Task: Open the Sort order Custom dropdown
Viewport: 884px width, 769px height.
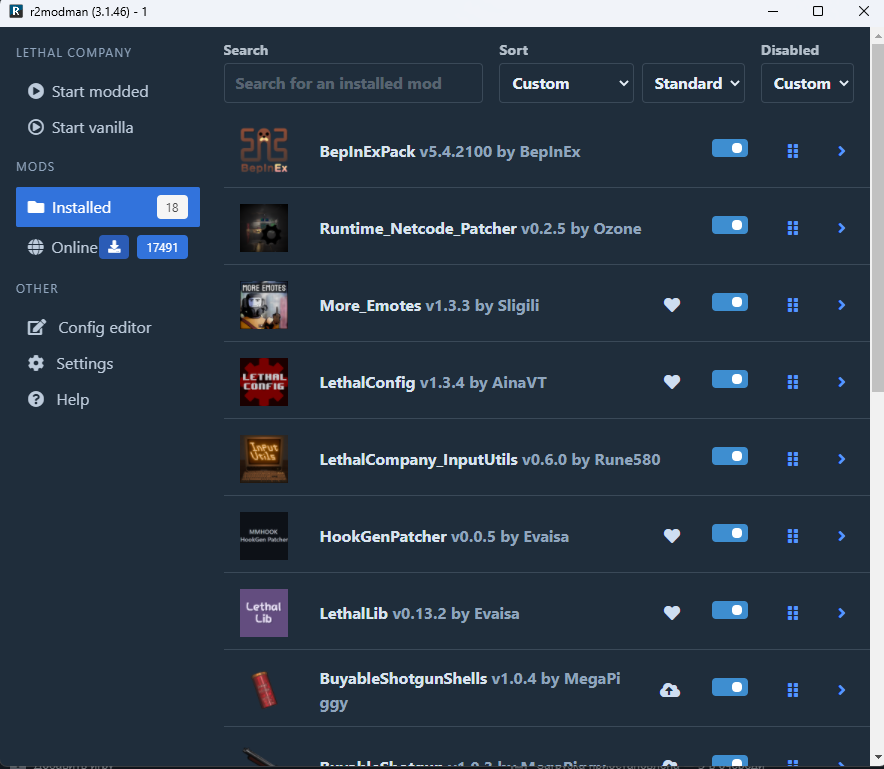Action: tap(566, 83)
